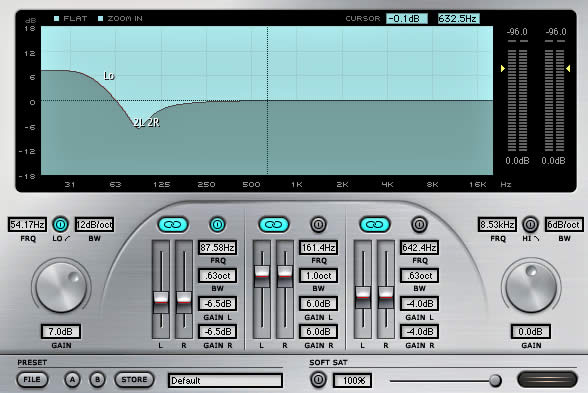Turn on the Soft Sat power button
This screenshot has height=393, width=588.
[318, 380]
